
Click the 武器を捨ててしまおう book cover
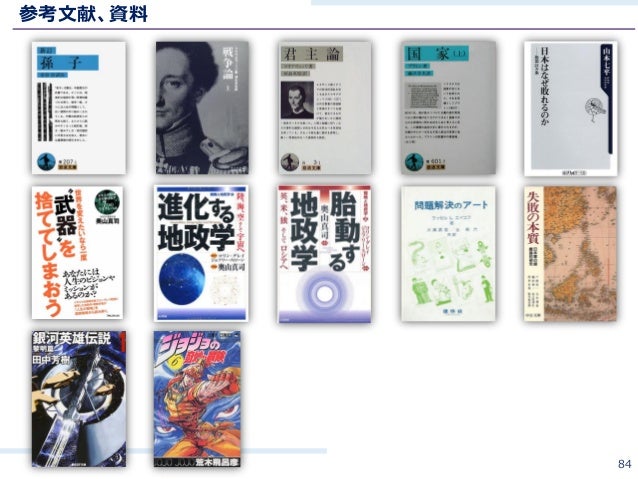click(x=78, y=253)
